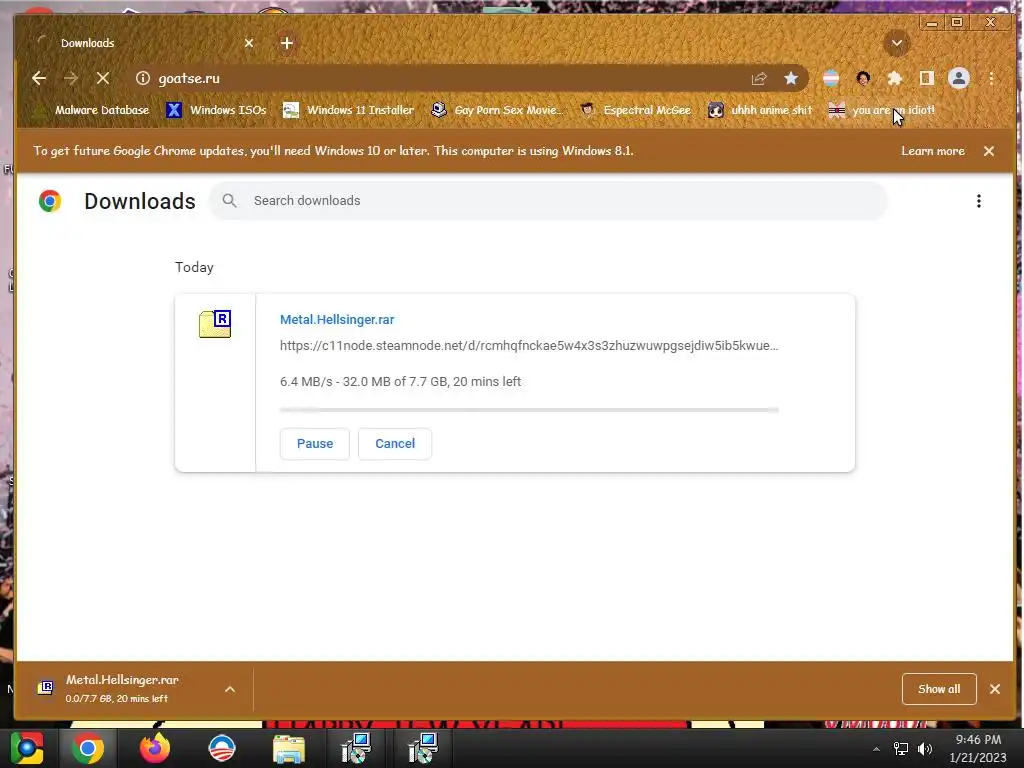Click Show all downloads button
The height and width of the screenshot is (768, 1024).
(939, 689)
